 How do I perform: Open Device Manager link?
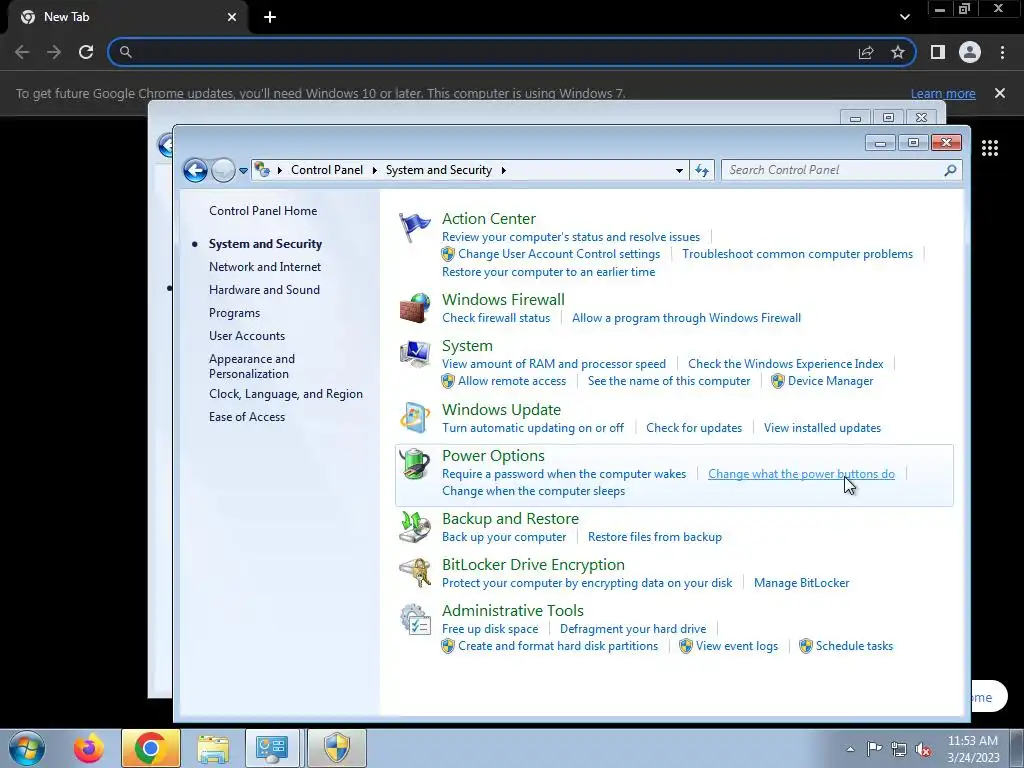pyautogui.click(x=830, y=381)
